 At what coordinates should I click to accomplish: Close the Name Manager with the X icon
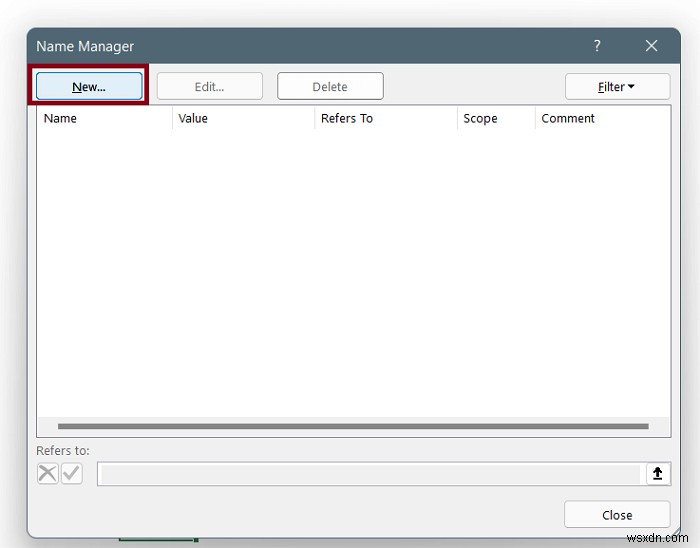[x=651, y=46]
